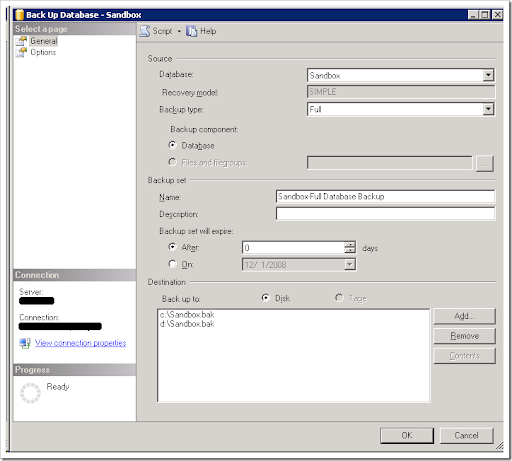
Task: Click the disabled Recovery model field
Action: click(x=401, y=92)
